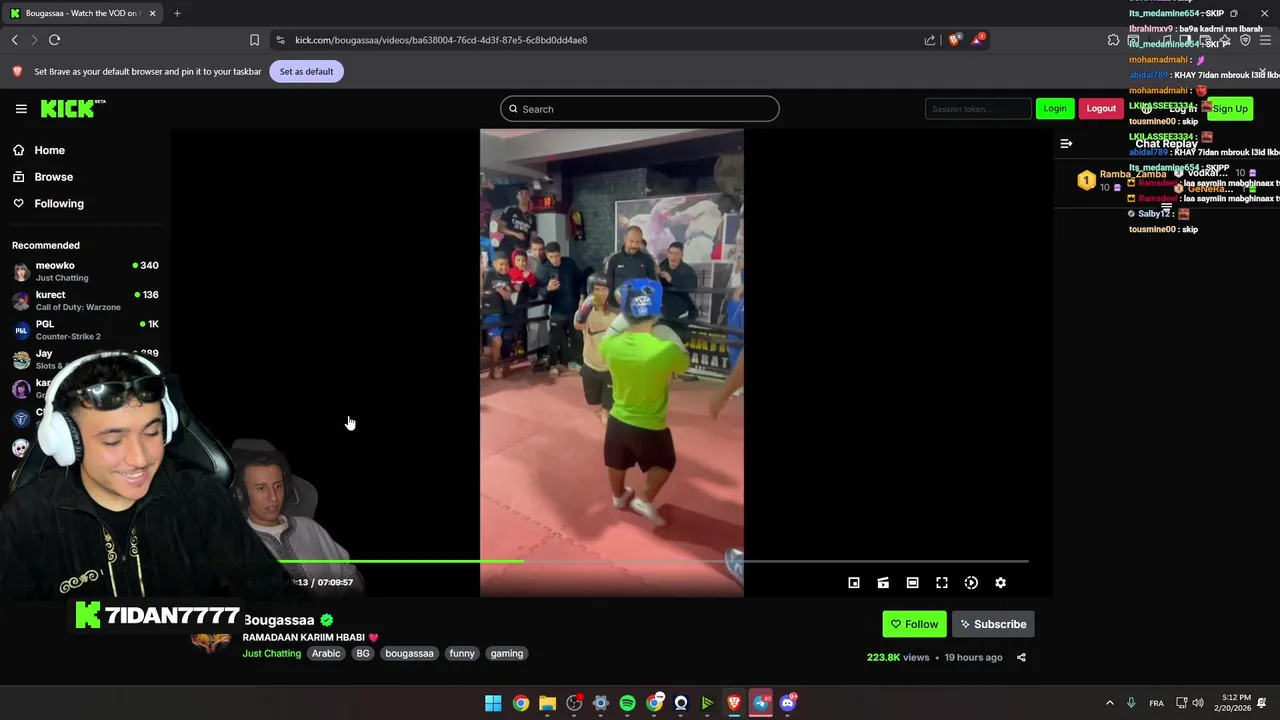Focus the Kick search field
The image size is (1280, 720).
click(640, 109)
